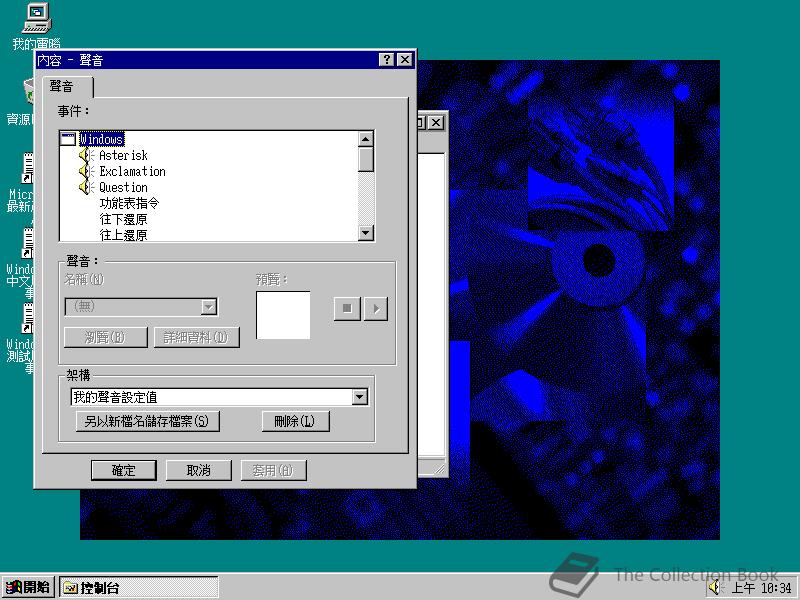Click the 套用(A) apply button
This screenshot has height=600, width=800.
(x=273, y=470)
